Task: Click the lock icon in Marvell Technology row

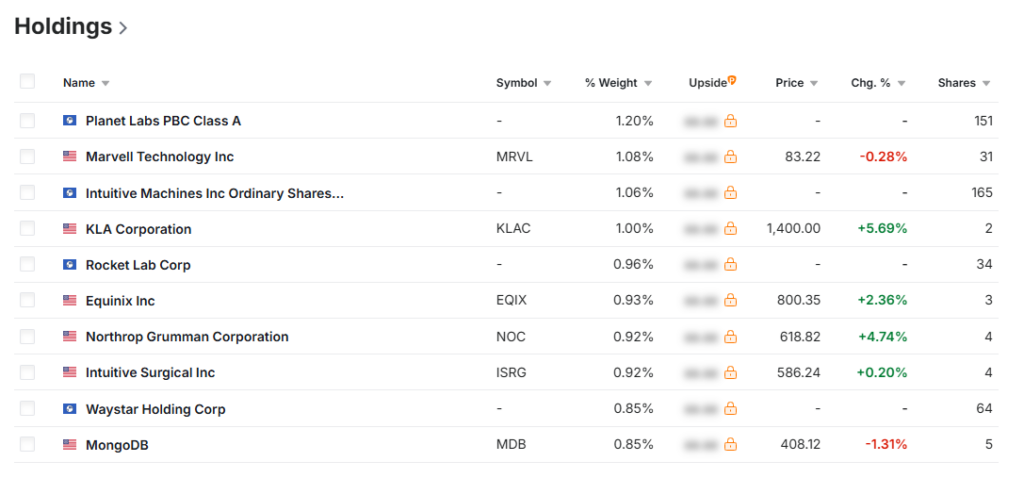Action: 731,157
